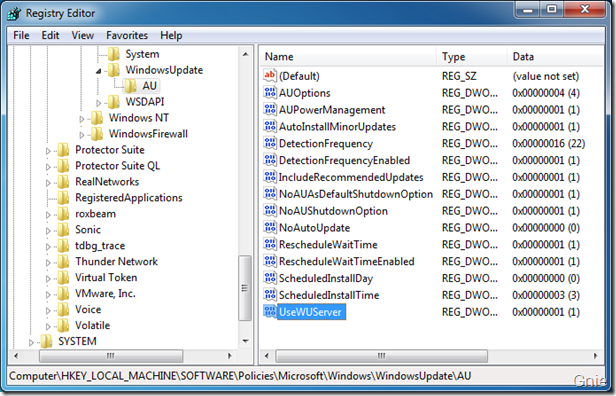Viewport: 616px width, 396px height.
Task: Click the tree pane scroll down arrow
Action: (x=246, y=341)
